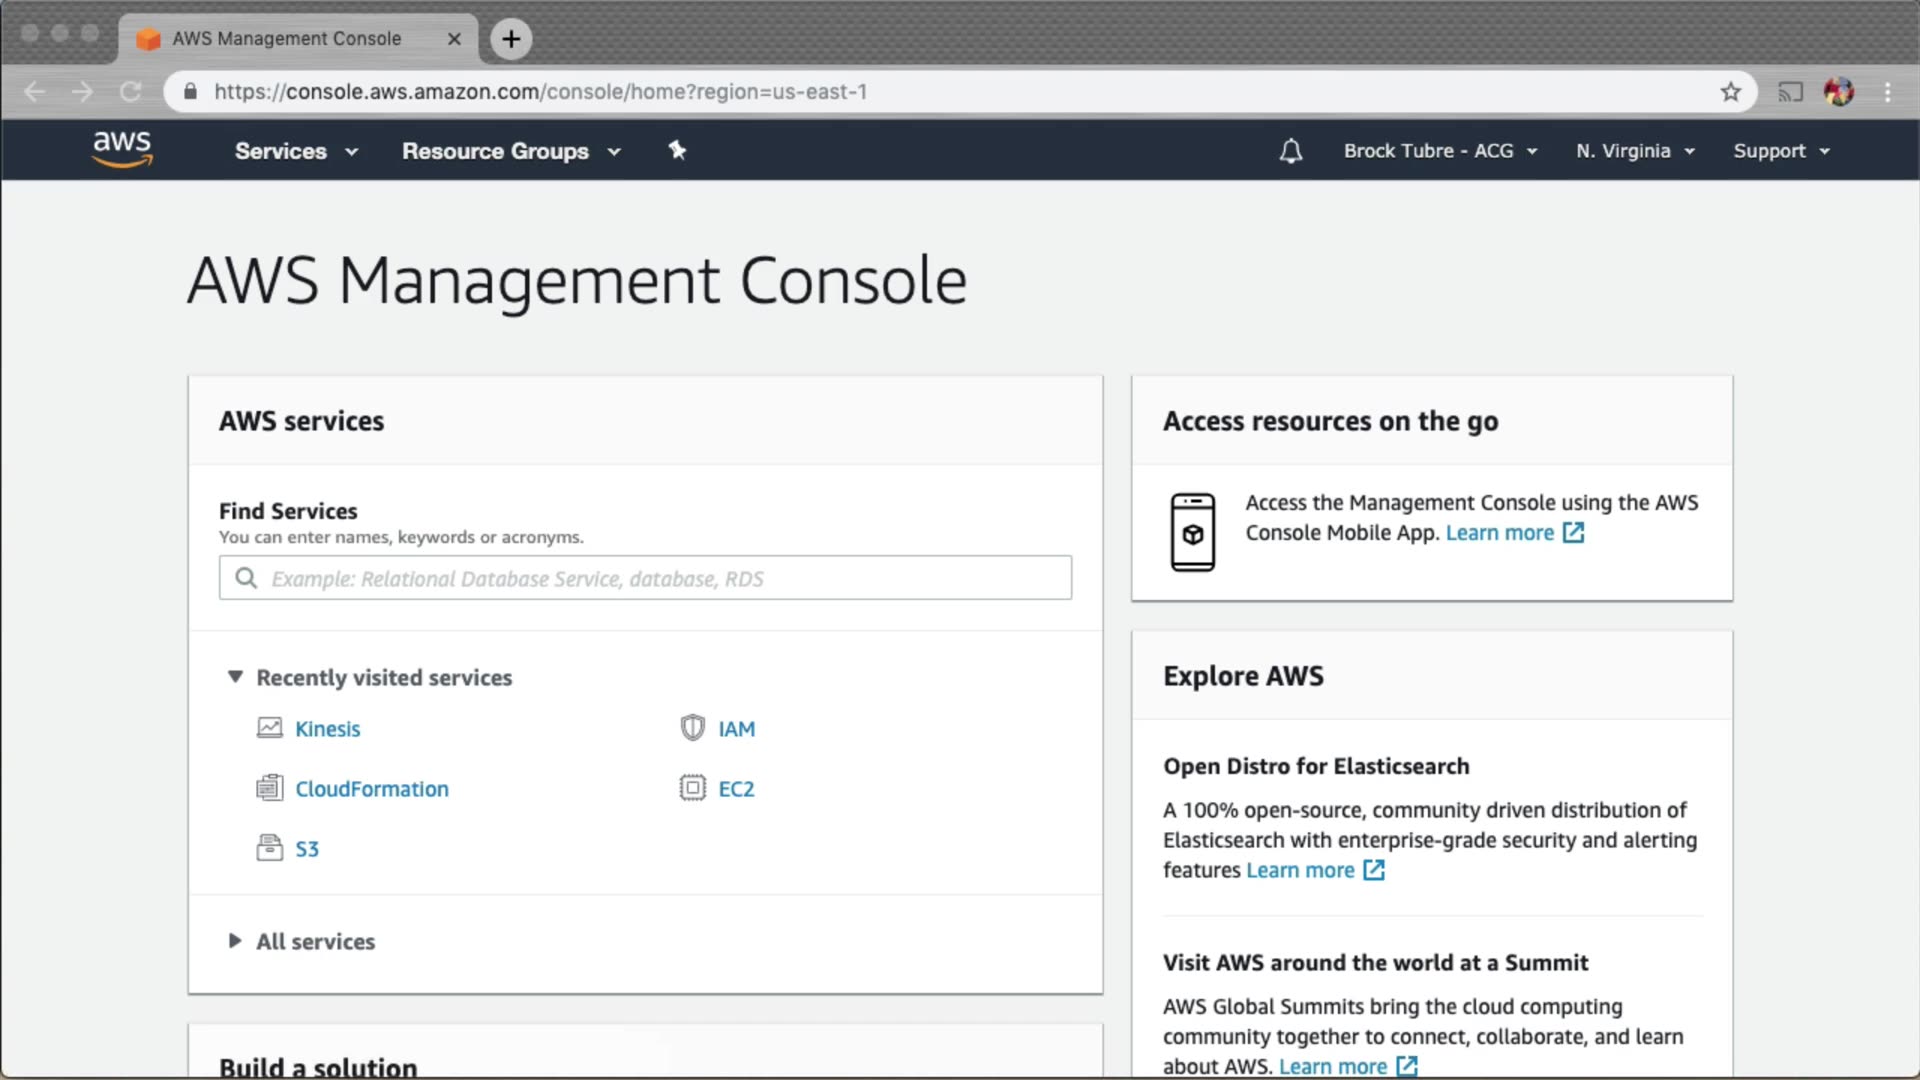Click the Kinesis service icon

[x=270, y=728]
